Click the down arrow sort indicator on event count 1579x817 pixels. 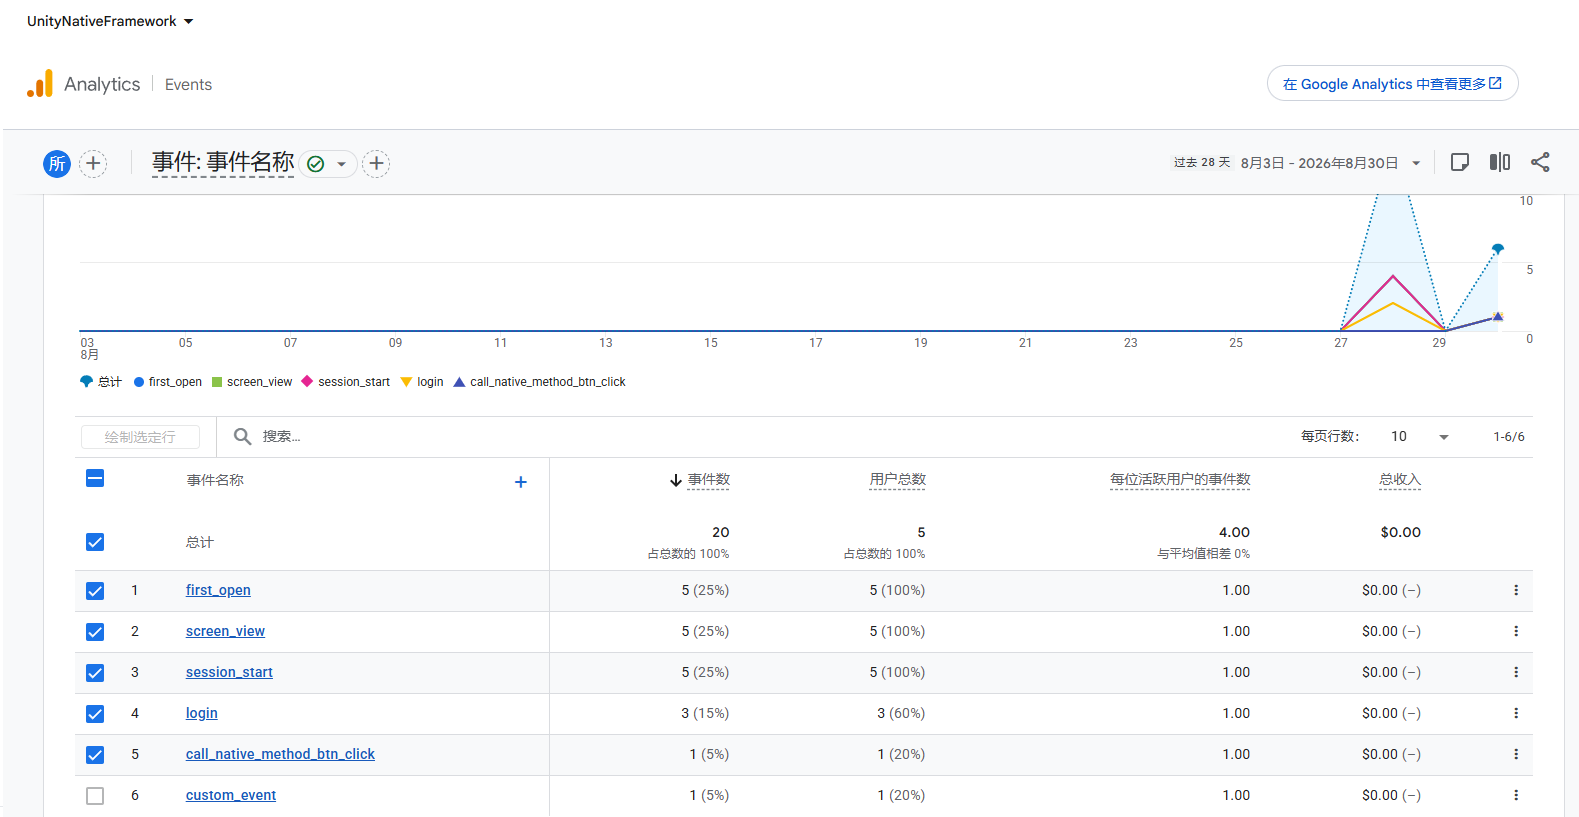click(x=676, y=481)
